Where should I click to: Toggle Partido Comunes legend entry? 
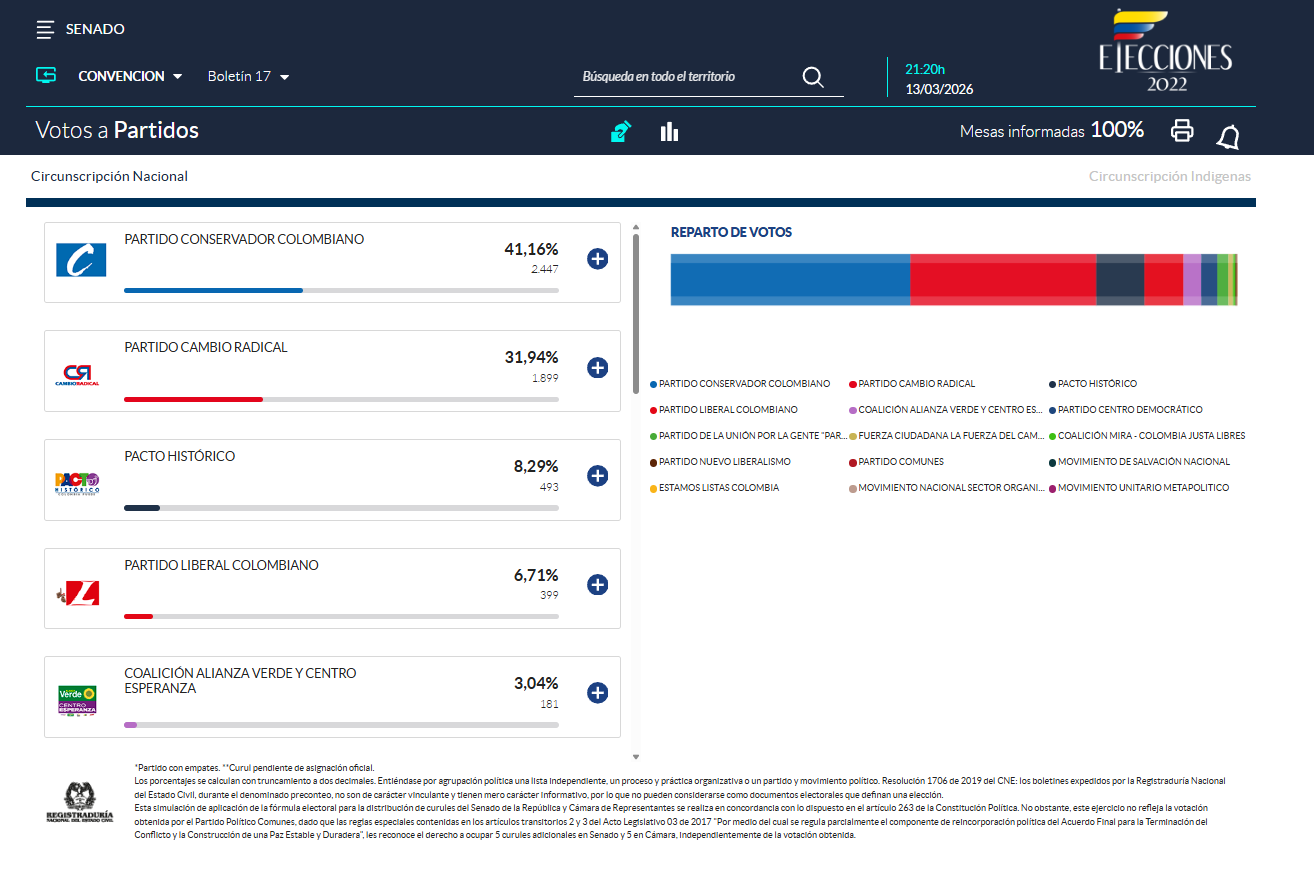[x=900, y=462]
